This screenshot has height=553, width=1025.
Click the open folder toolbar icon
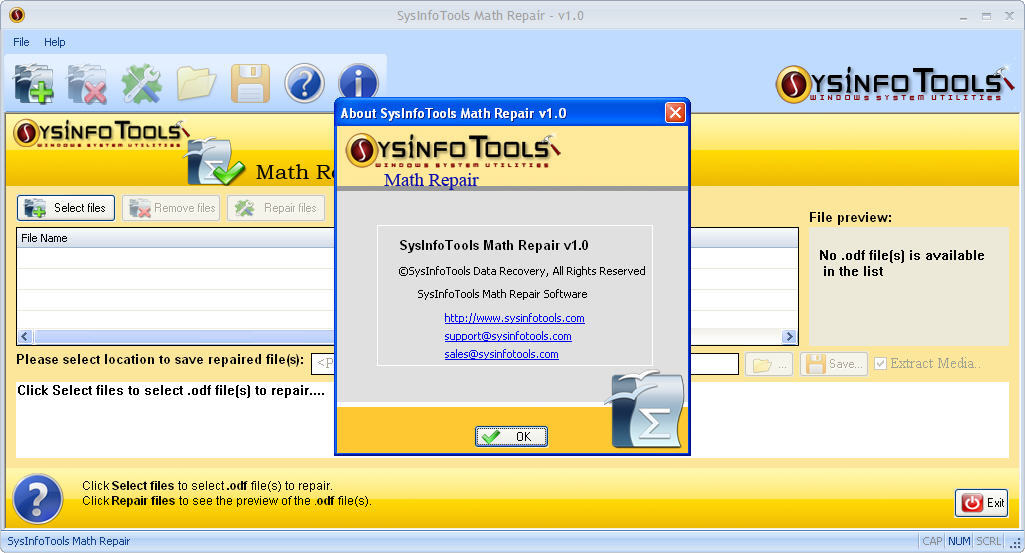tap(196, 84)
